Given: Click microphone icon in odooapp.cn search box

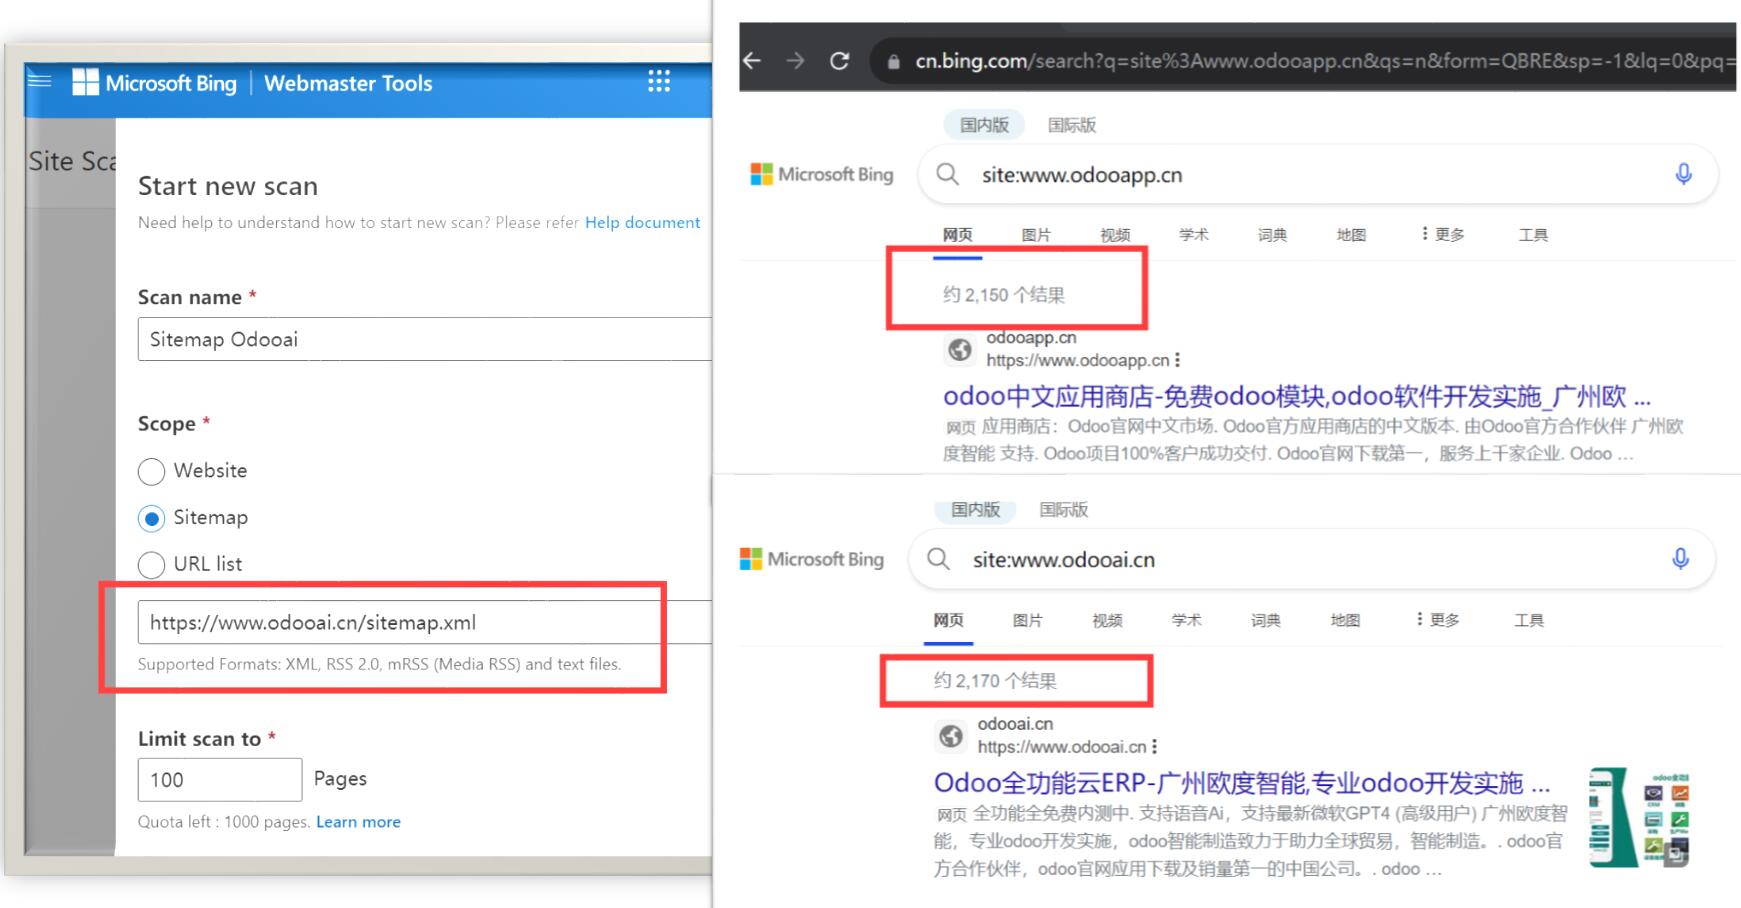Looking at the screenshot, I should 1684,174.
